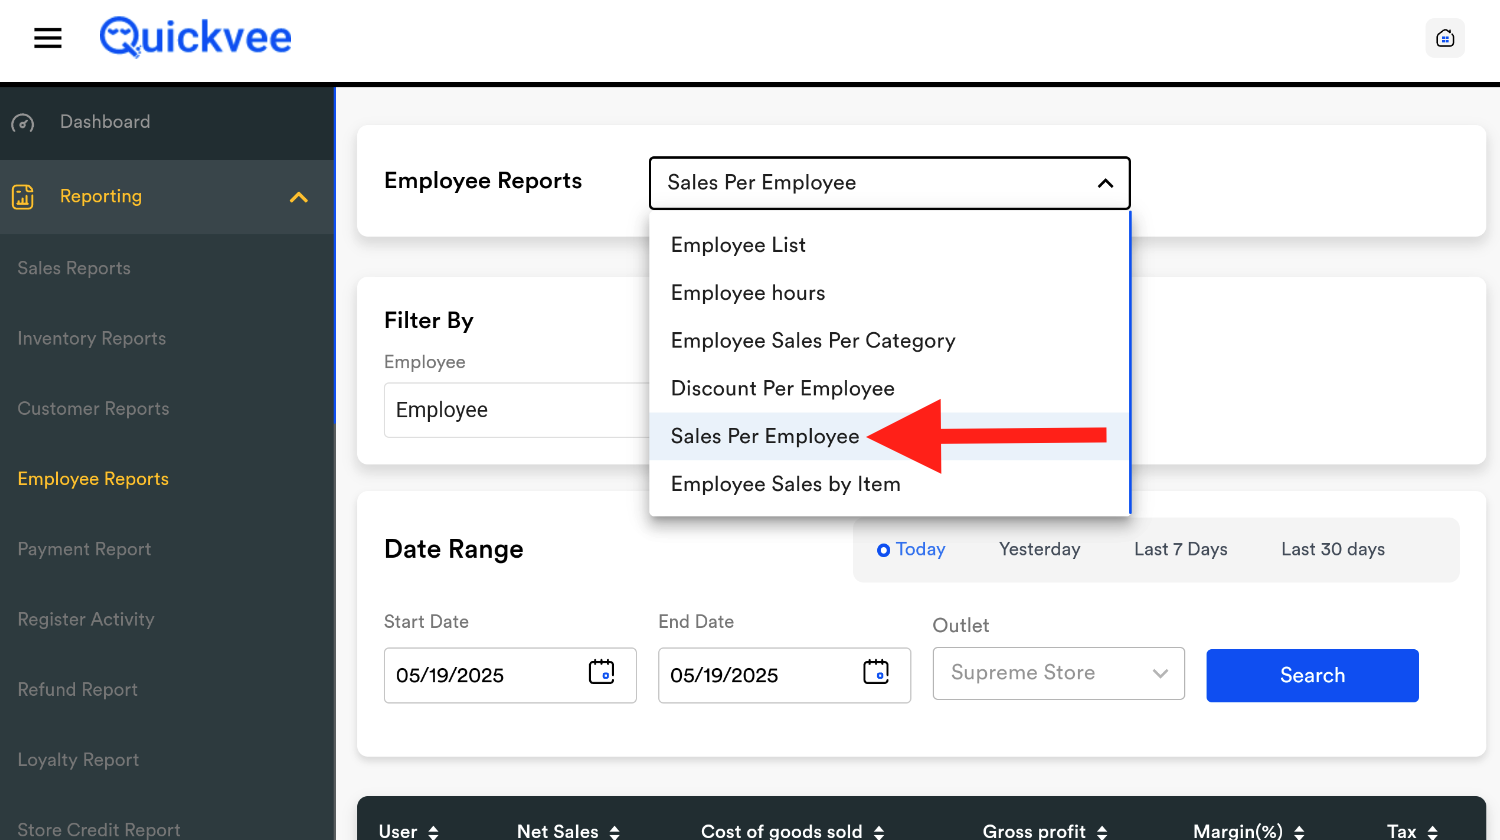Go to Inventory Reports in sidebar
The height and width of the screenshot is (840, 1500).
(x=92, y=338)
